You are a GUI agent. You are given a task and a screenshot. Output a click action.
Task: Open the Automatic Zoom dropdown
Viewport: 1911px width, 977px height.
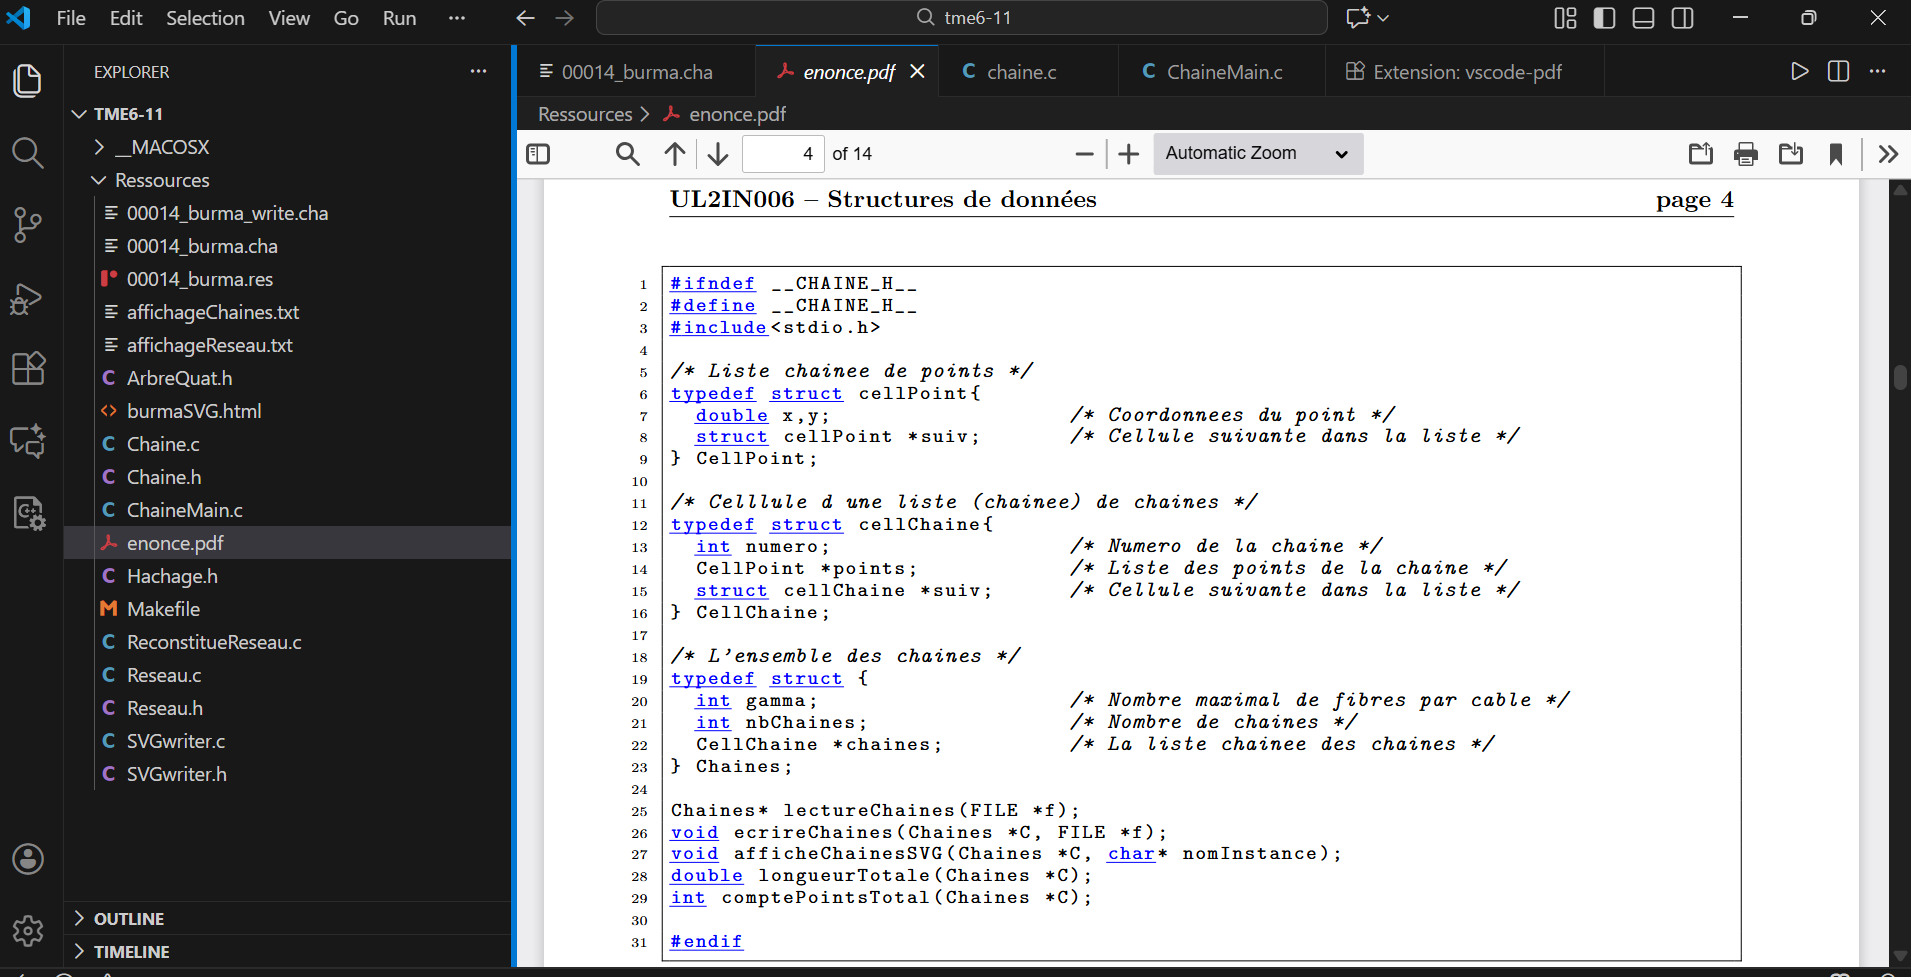pyautogui.click(x=1257, y=154)
